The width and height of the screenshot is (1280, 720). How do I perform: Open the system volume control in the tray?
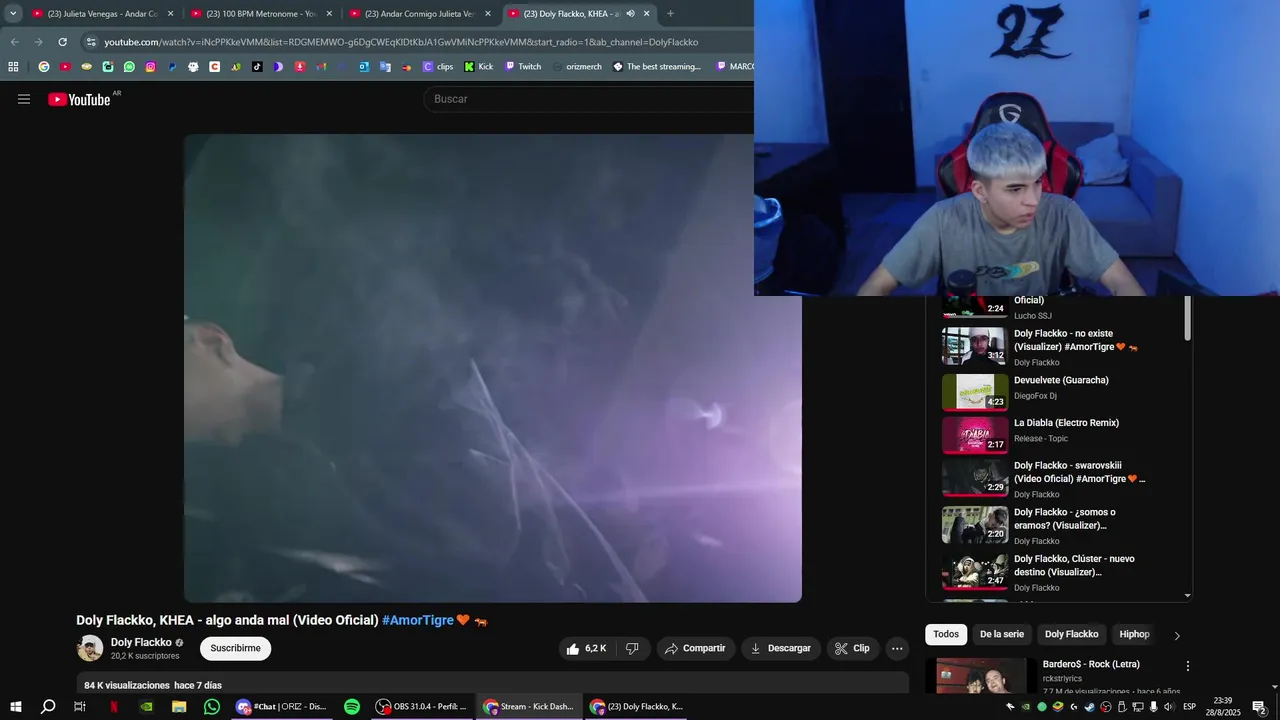[1169, 707]
